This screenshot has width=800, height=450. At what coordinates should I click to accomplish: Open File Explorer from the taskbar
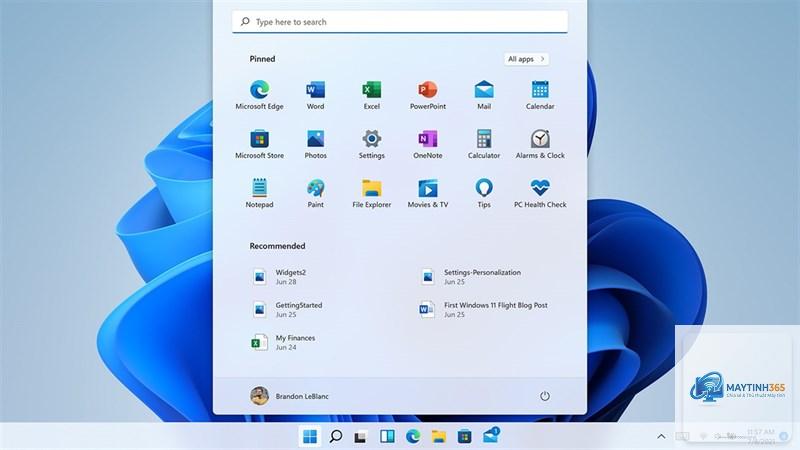click(x=439, y=436)
